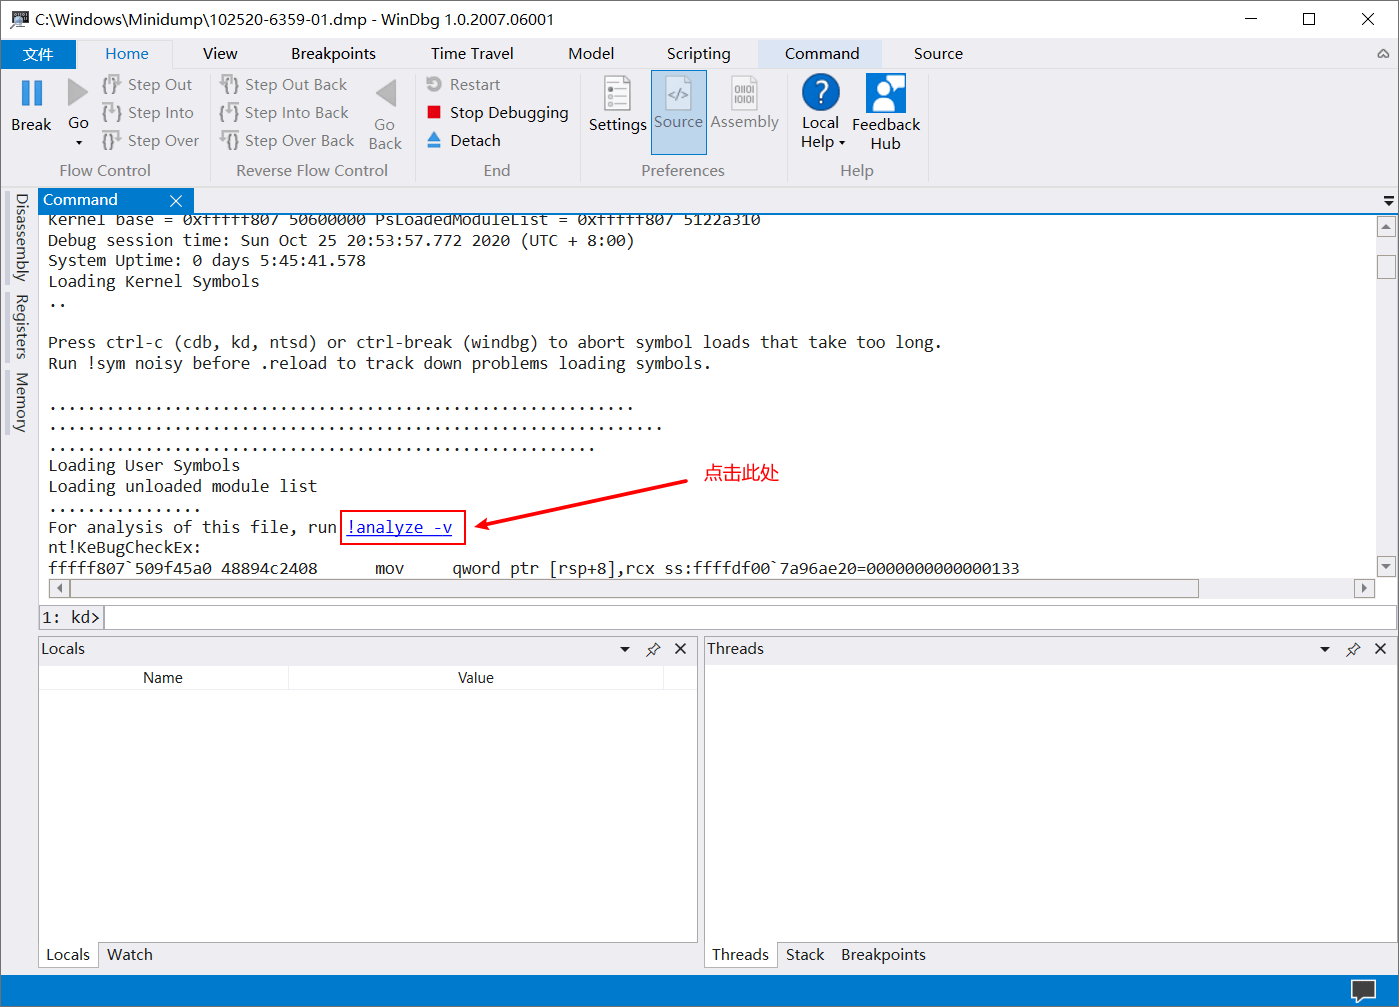1399x1007 pixels.
Task: Click the !analyze -v link
Action: pos(400,527)
